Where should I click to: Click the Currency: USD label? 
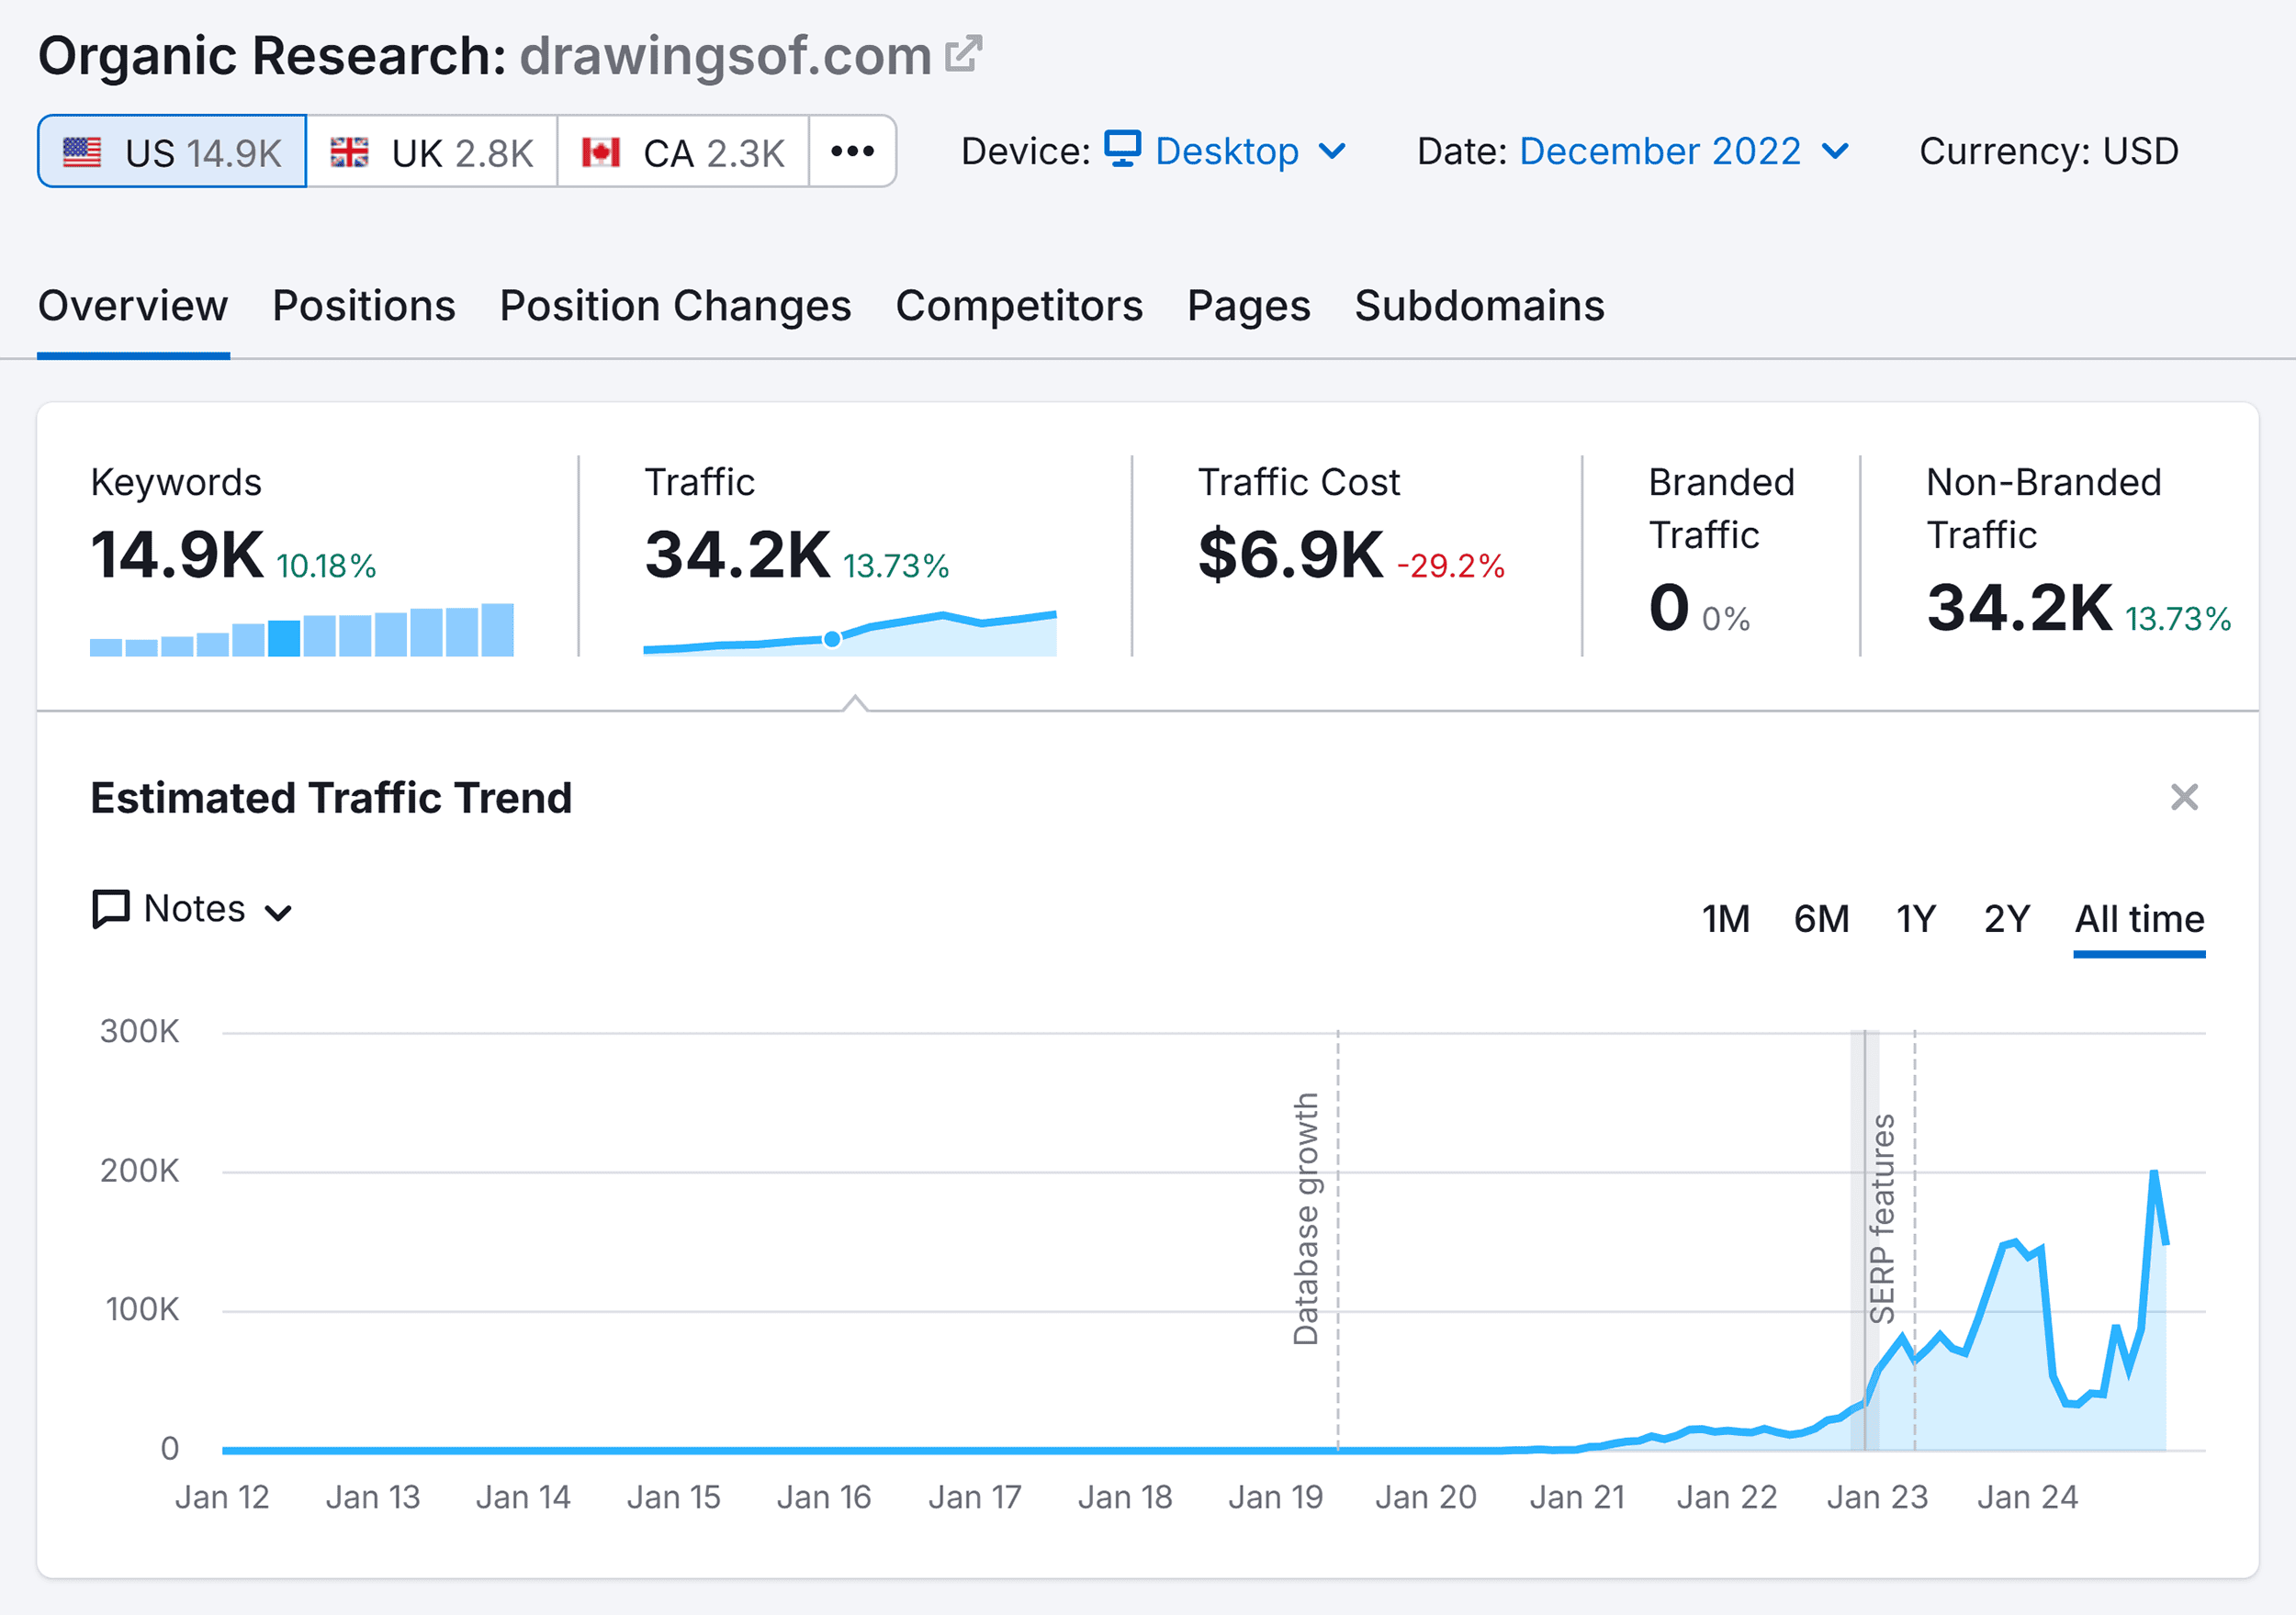coord(2048,152)
